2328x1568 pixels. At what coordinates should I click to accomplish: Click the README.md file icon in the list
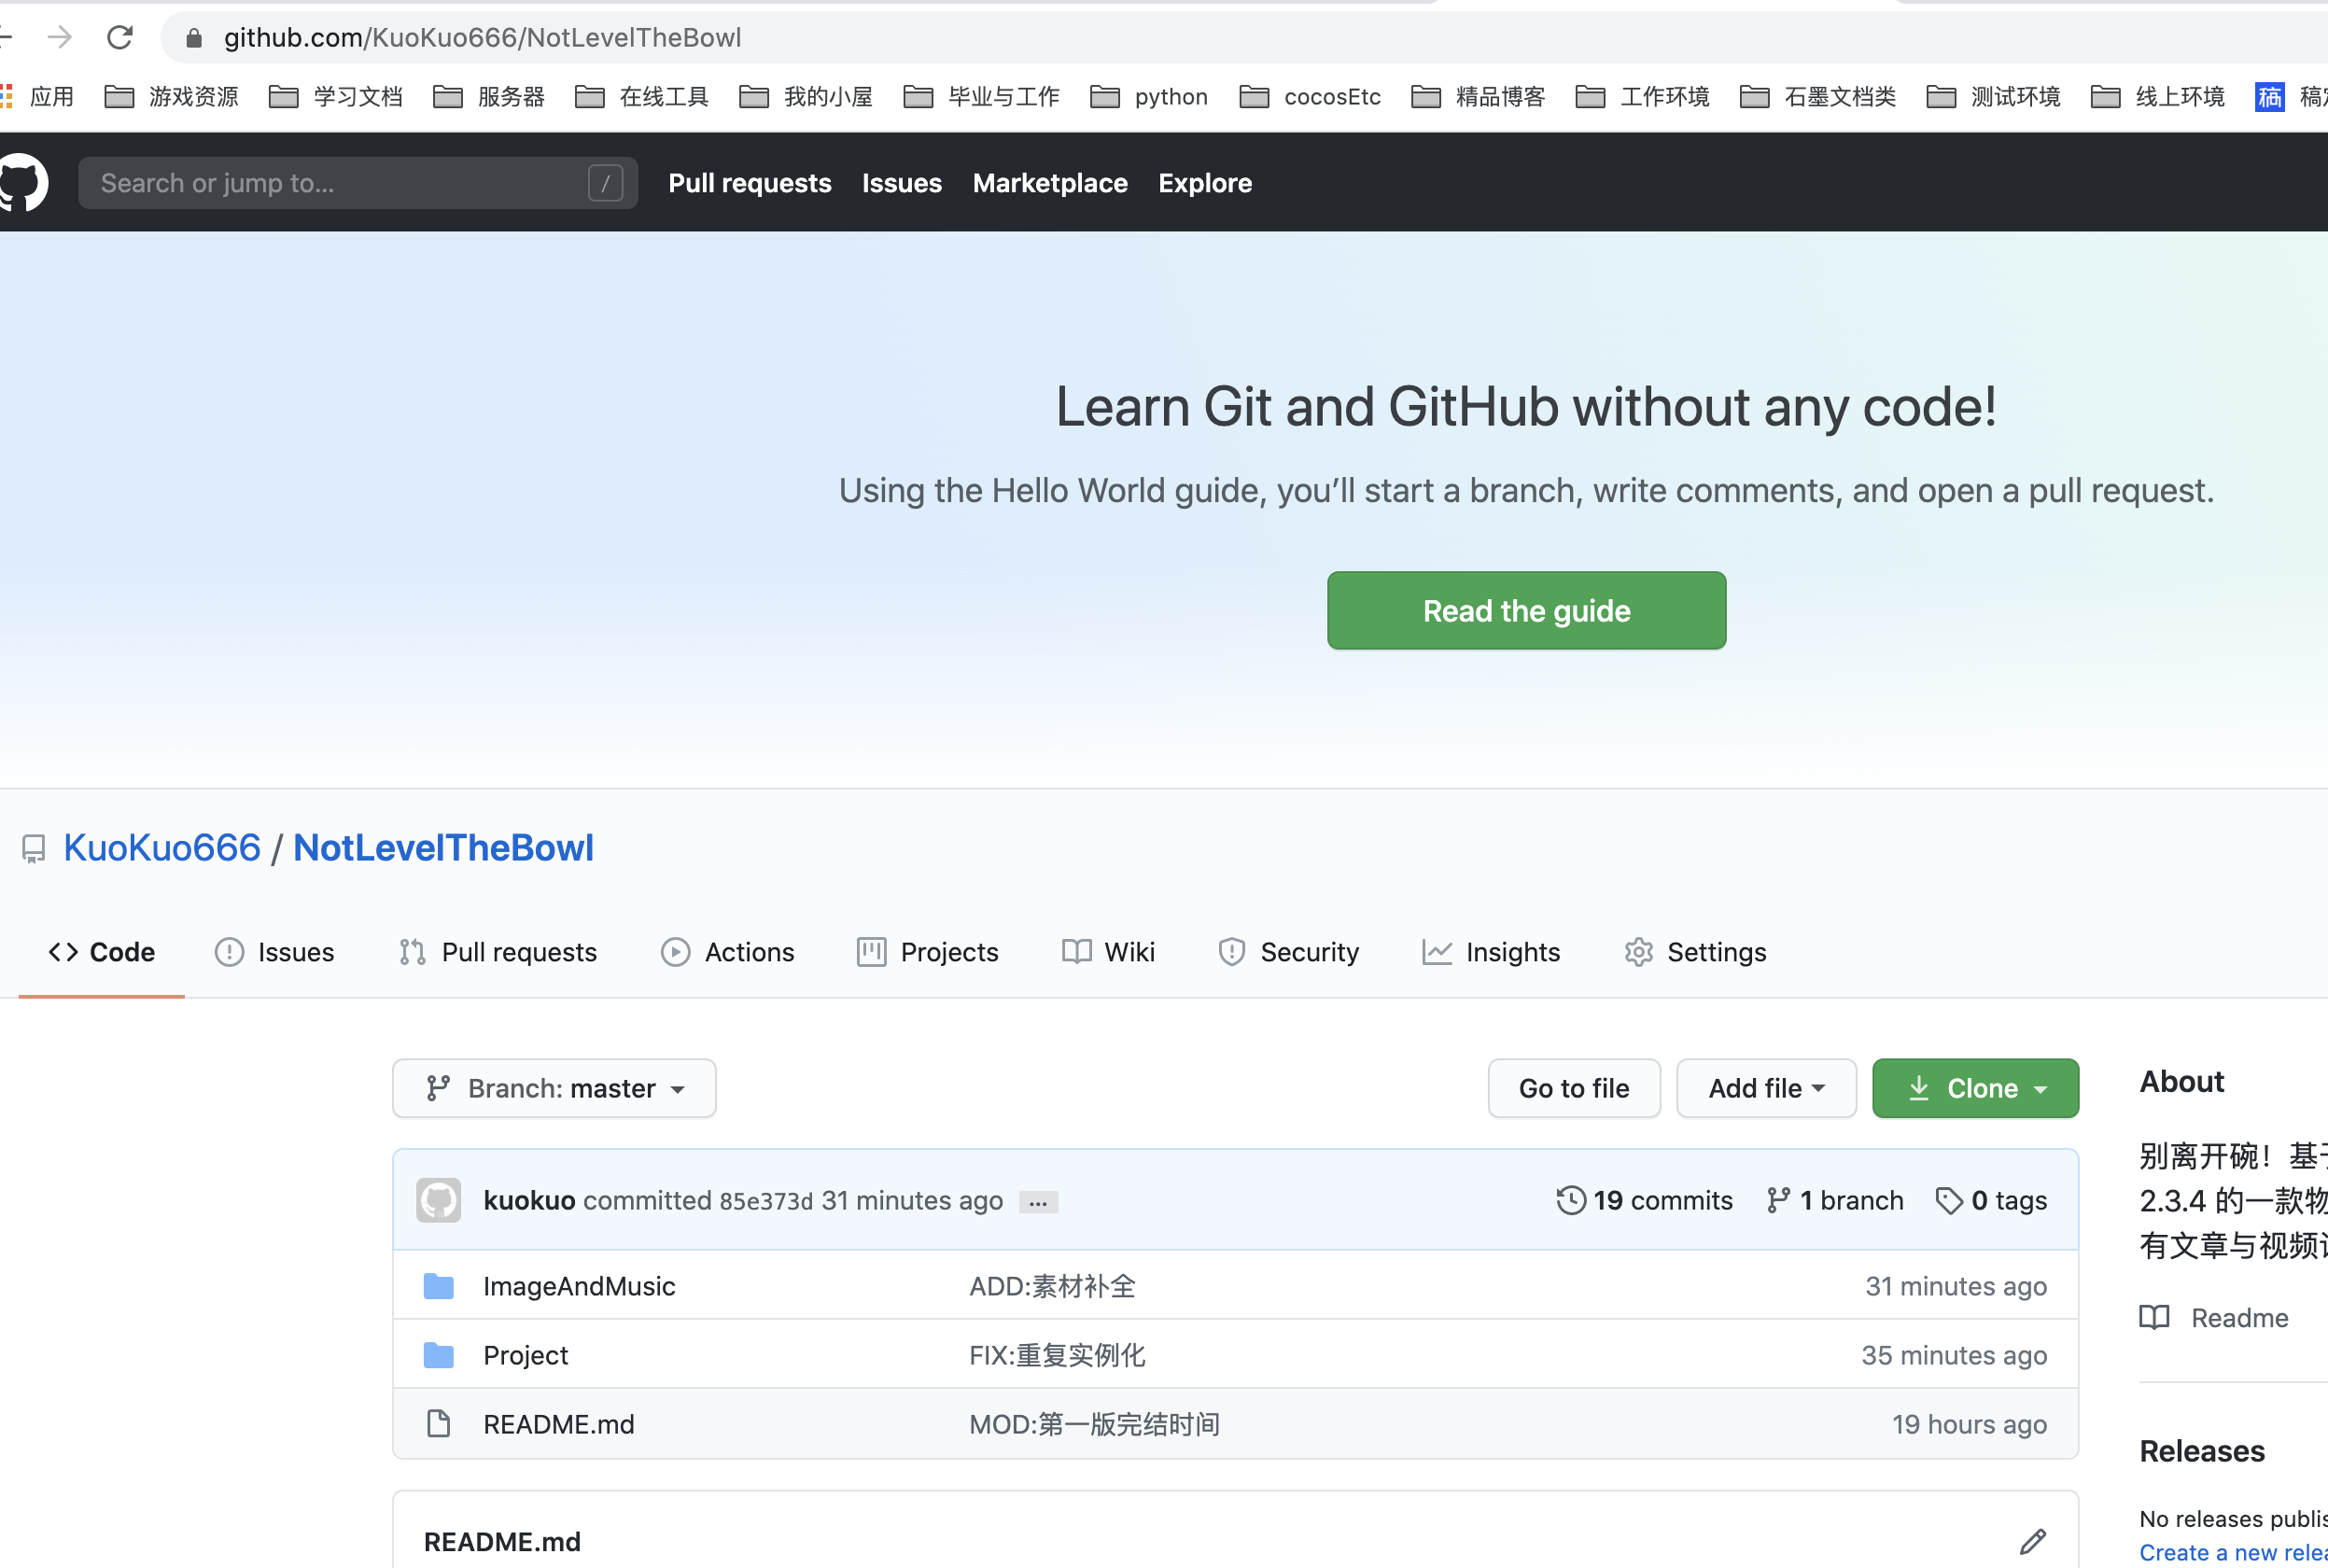click(x=439, y=1424)
